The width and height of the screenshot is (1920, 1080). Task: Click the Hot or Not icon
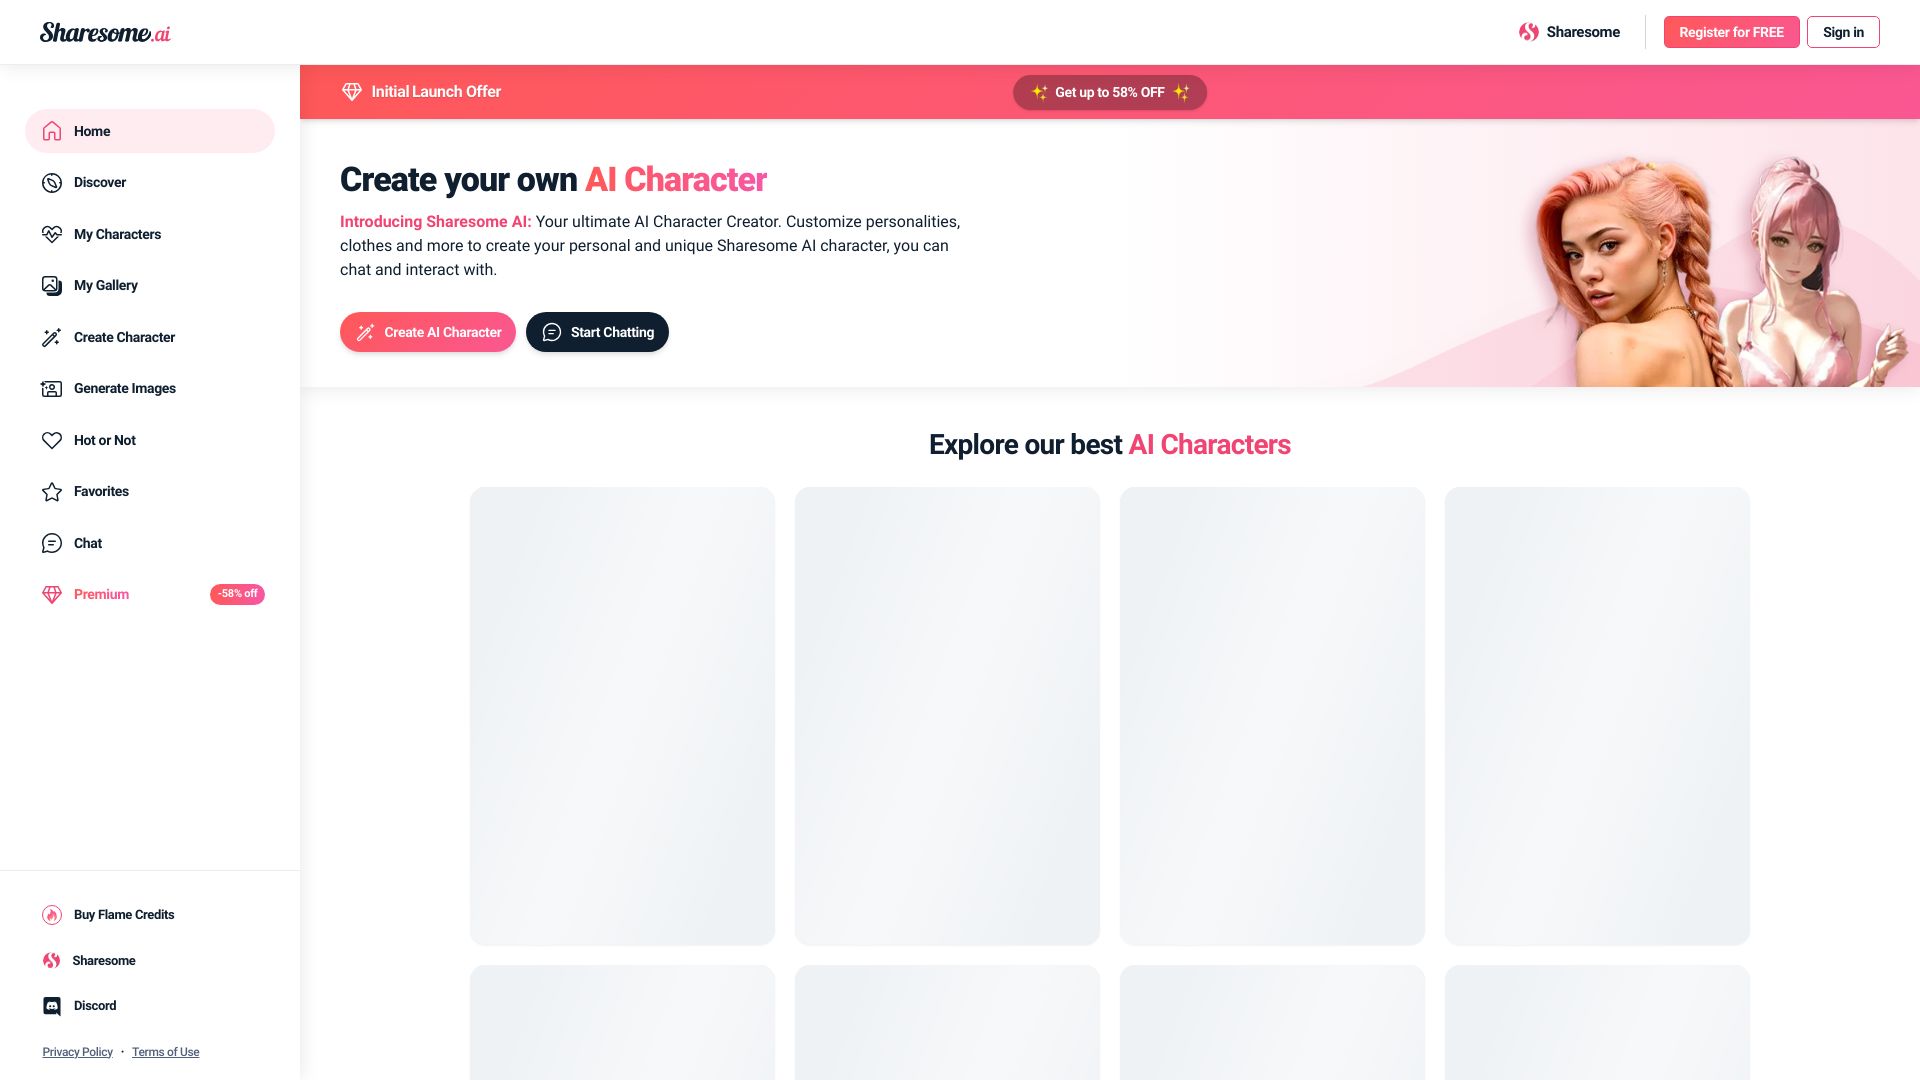tap(50, 439)
